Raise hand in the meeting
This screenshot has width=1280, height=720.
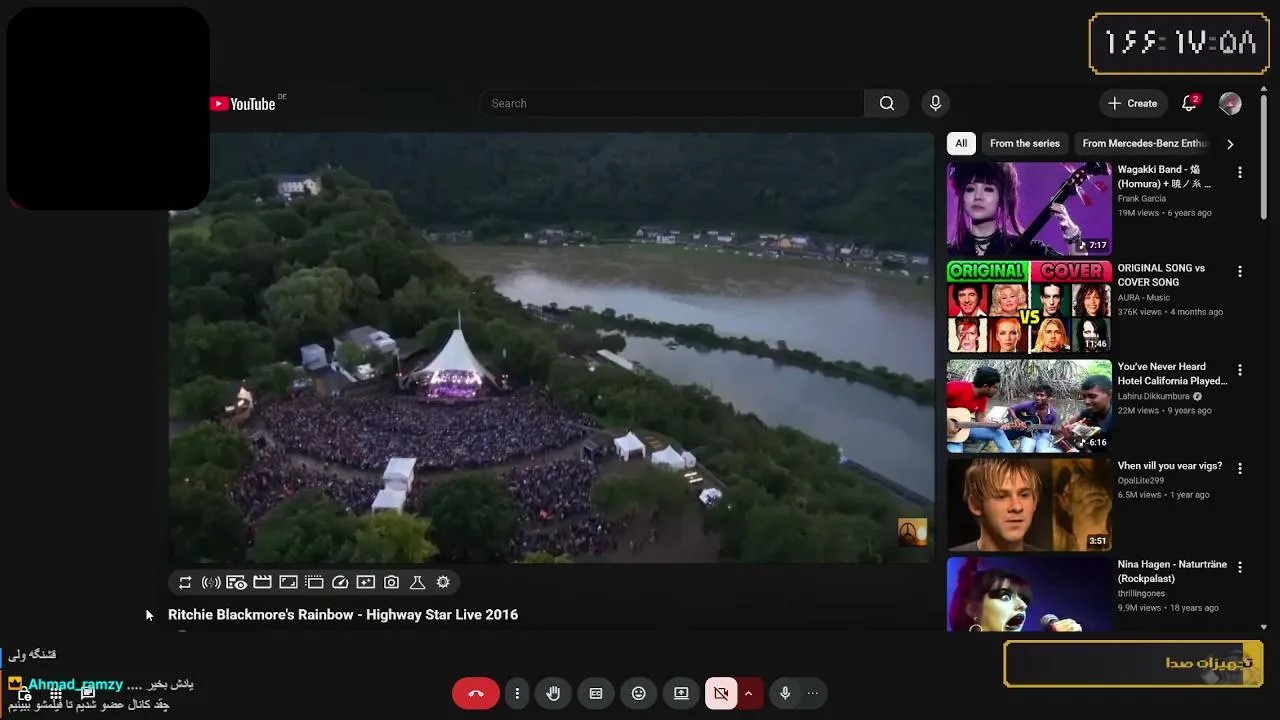coord(553,693)
